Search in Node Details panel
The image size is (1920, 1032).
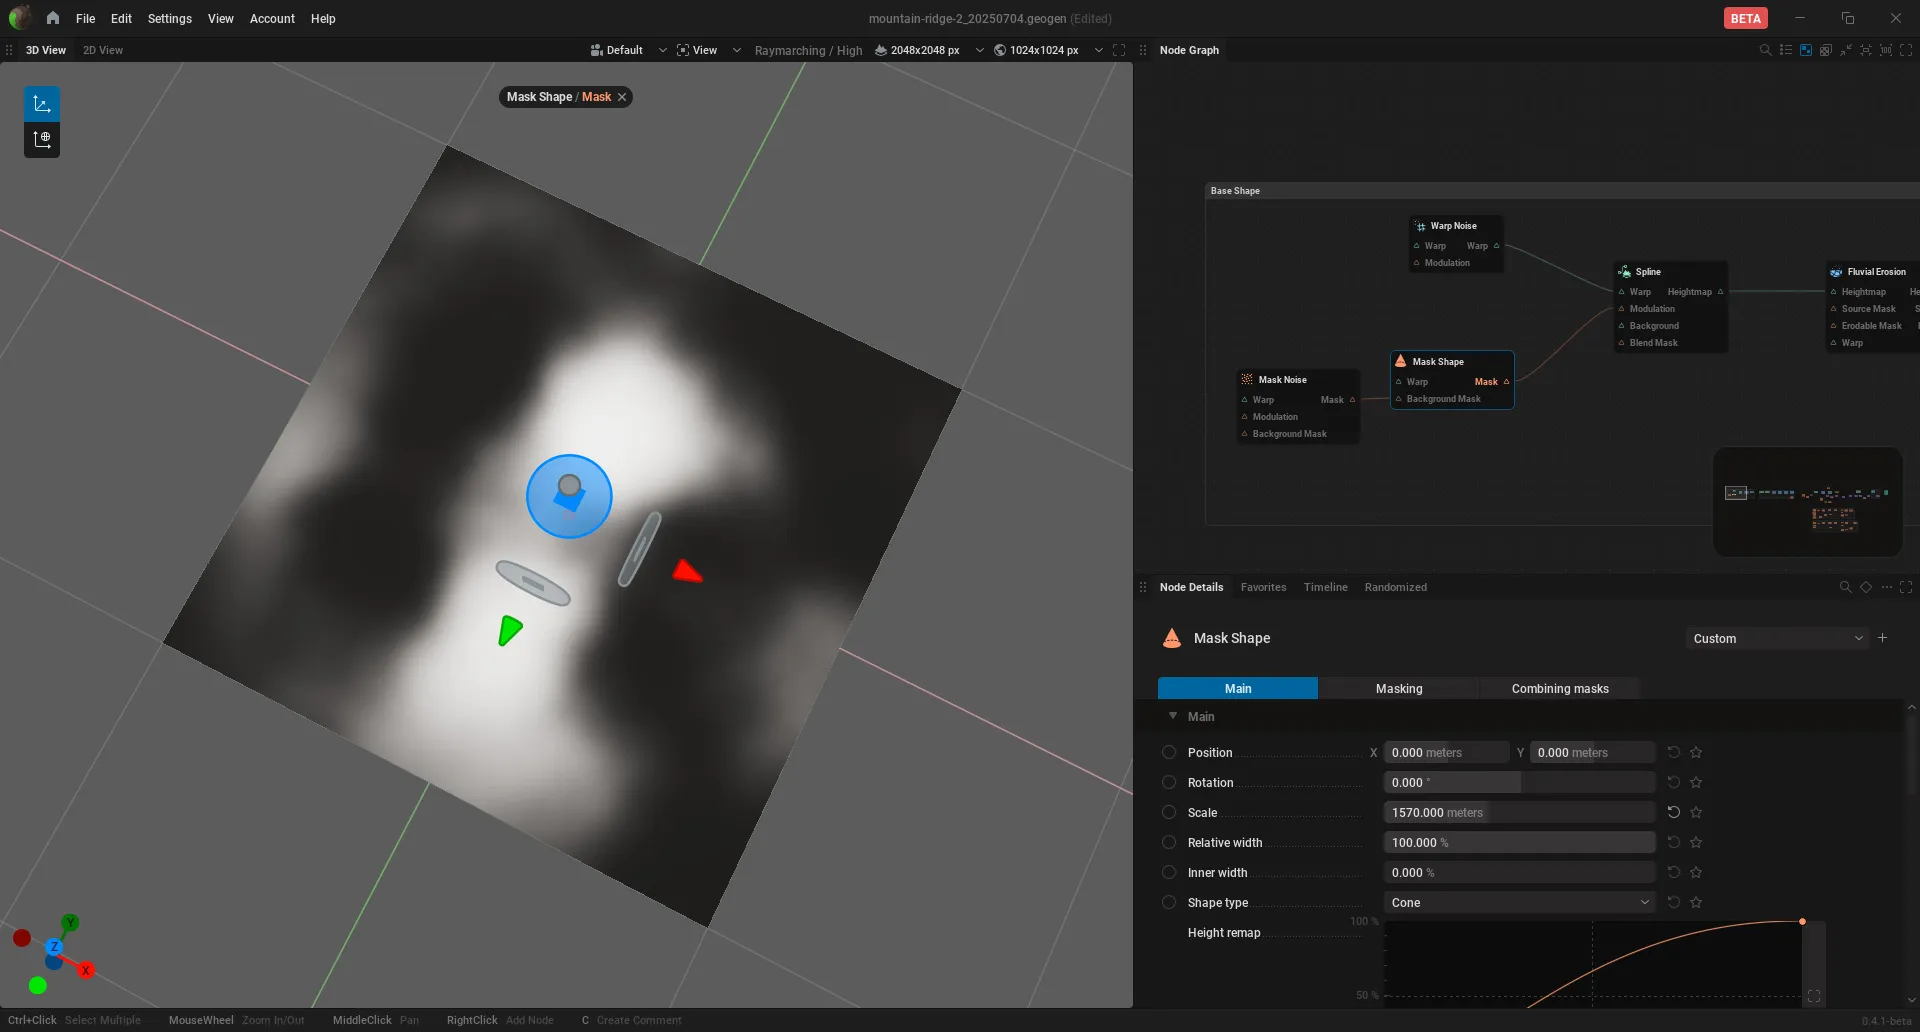tap(1845, 587)
